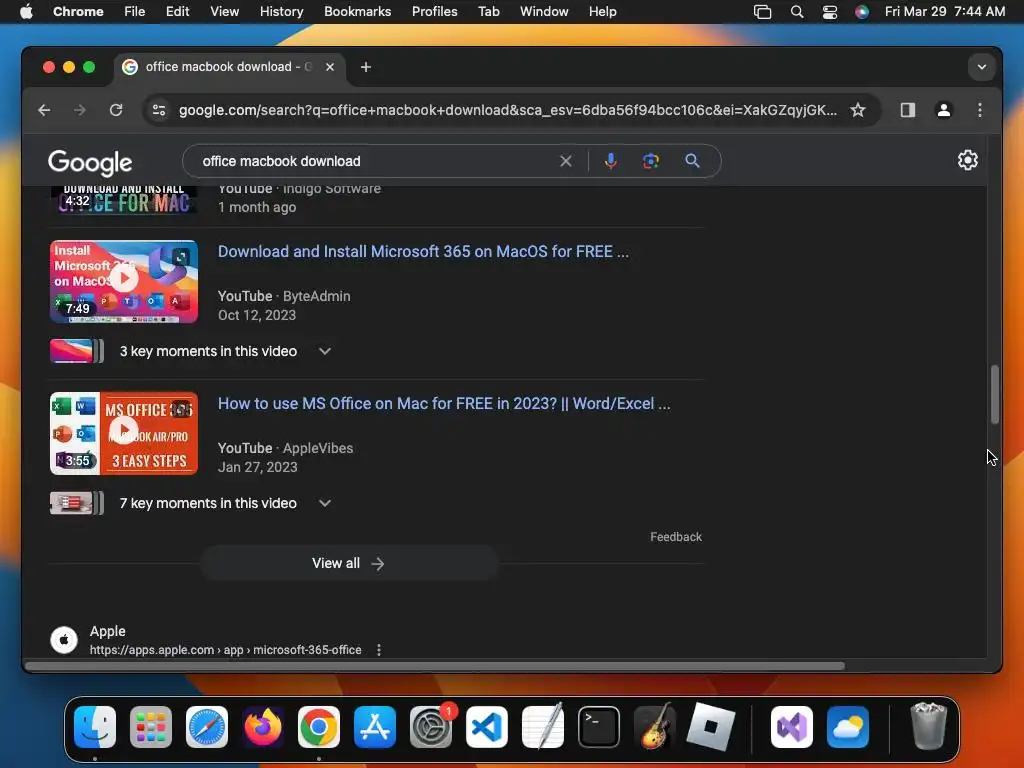Go back to the previous page
This screenshot has height=768, width=1024.
point(44,110)
